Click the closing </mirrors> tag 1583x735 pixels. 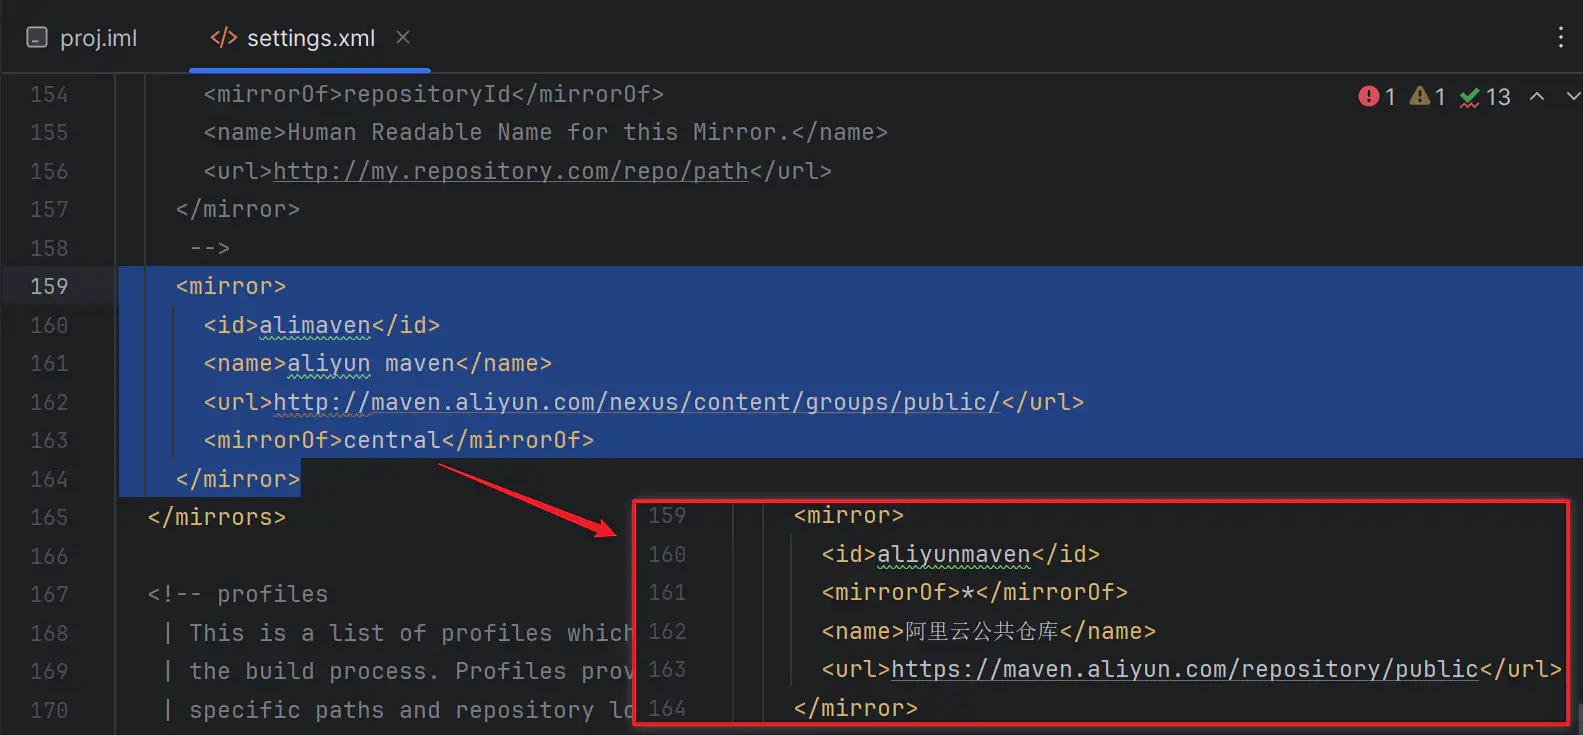(x=217, y=518)
